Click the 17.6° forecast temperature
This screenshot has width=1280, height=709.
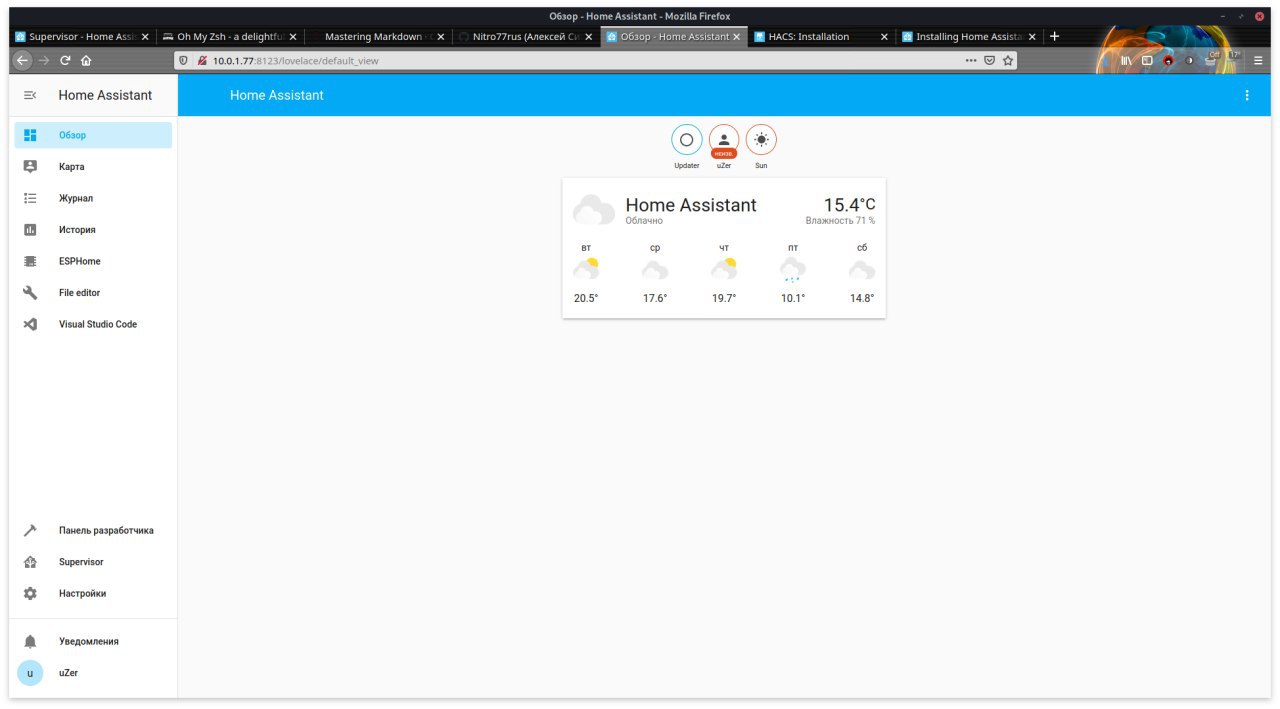tap(655, 298)
